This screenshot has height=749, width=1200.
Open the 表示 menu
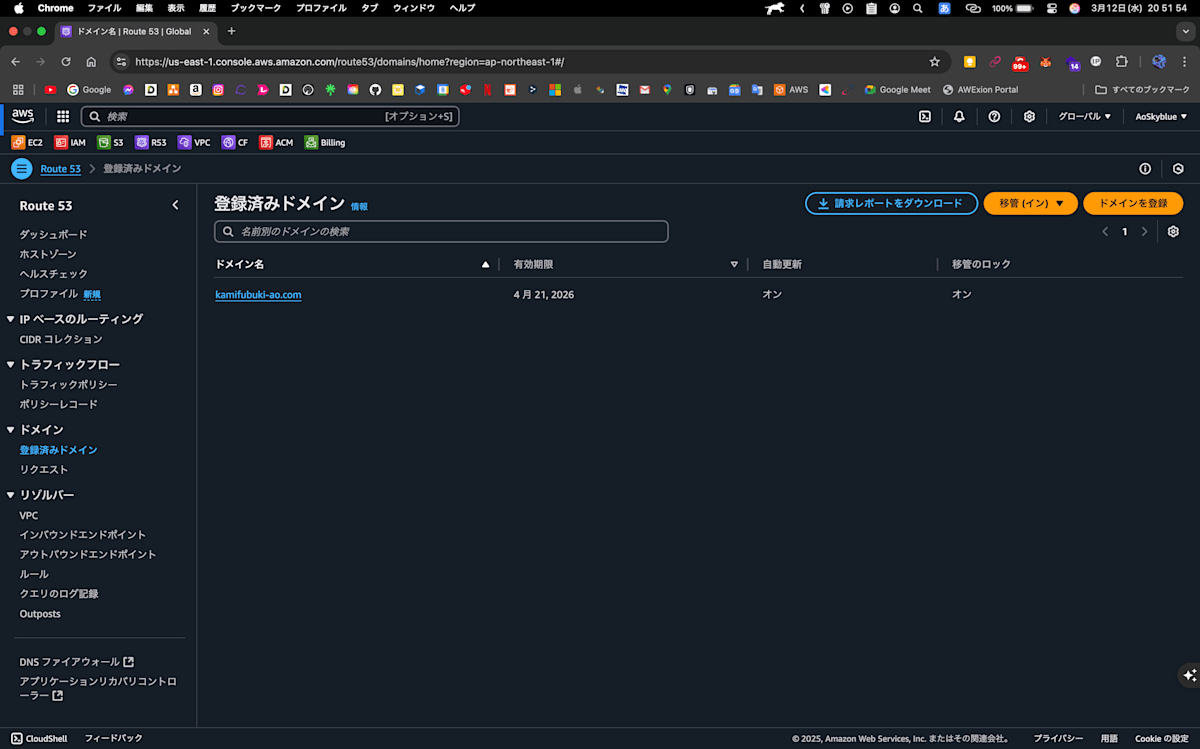click(x=176, y=8)
